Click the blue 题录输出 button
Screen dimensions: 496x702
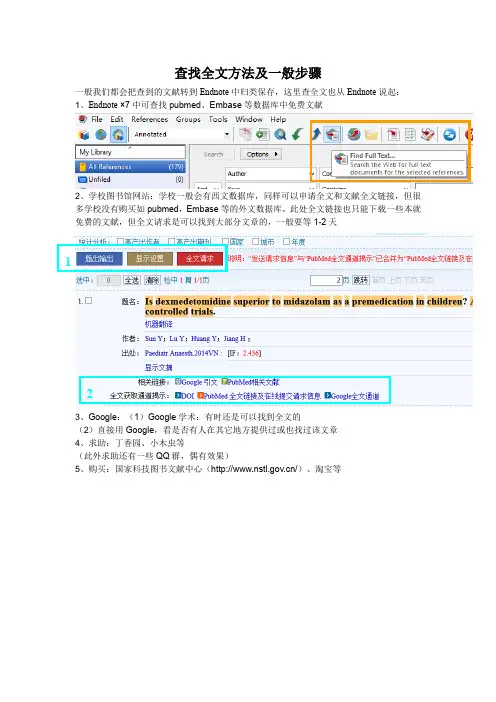99,259
